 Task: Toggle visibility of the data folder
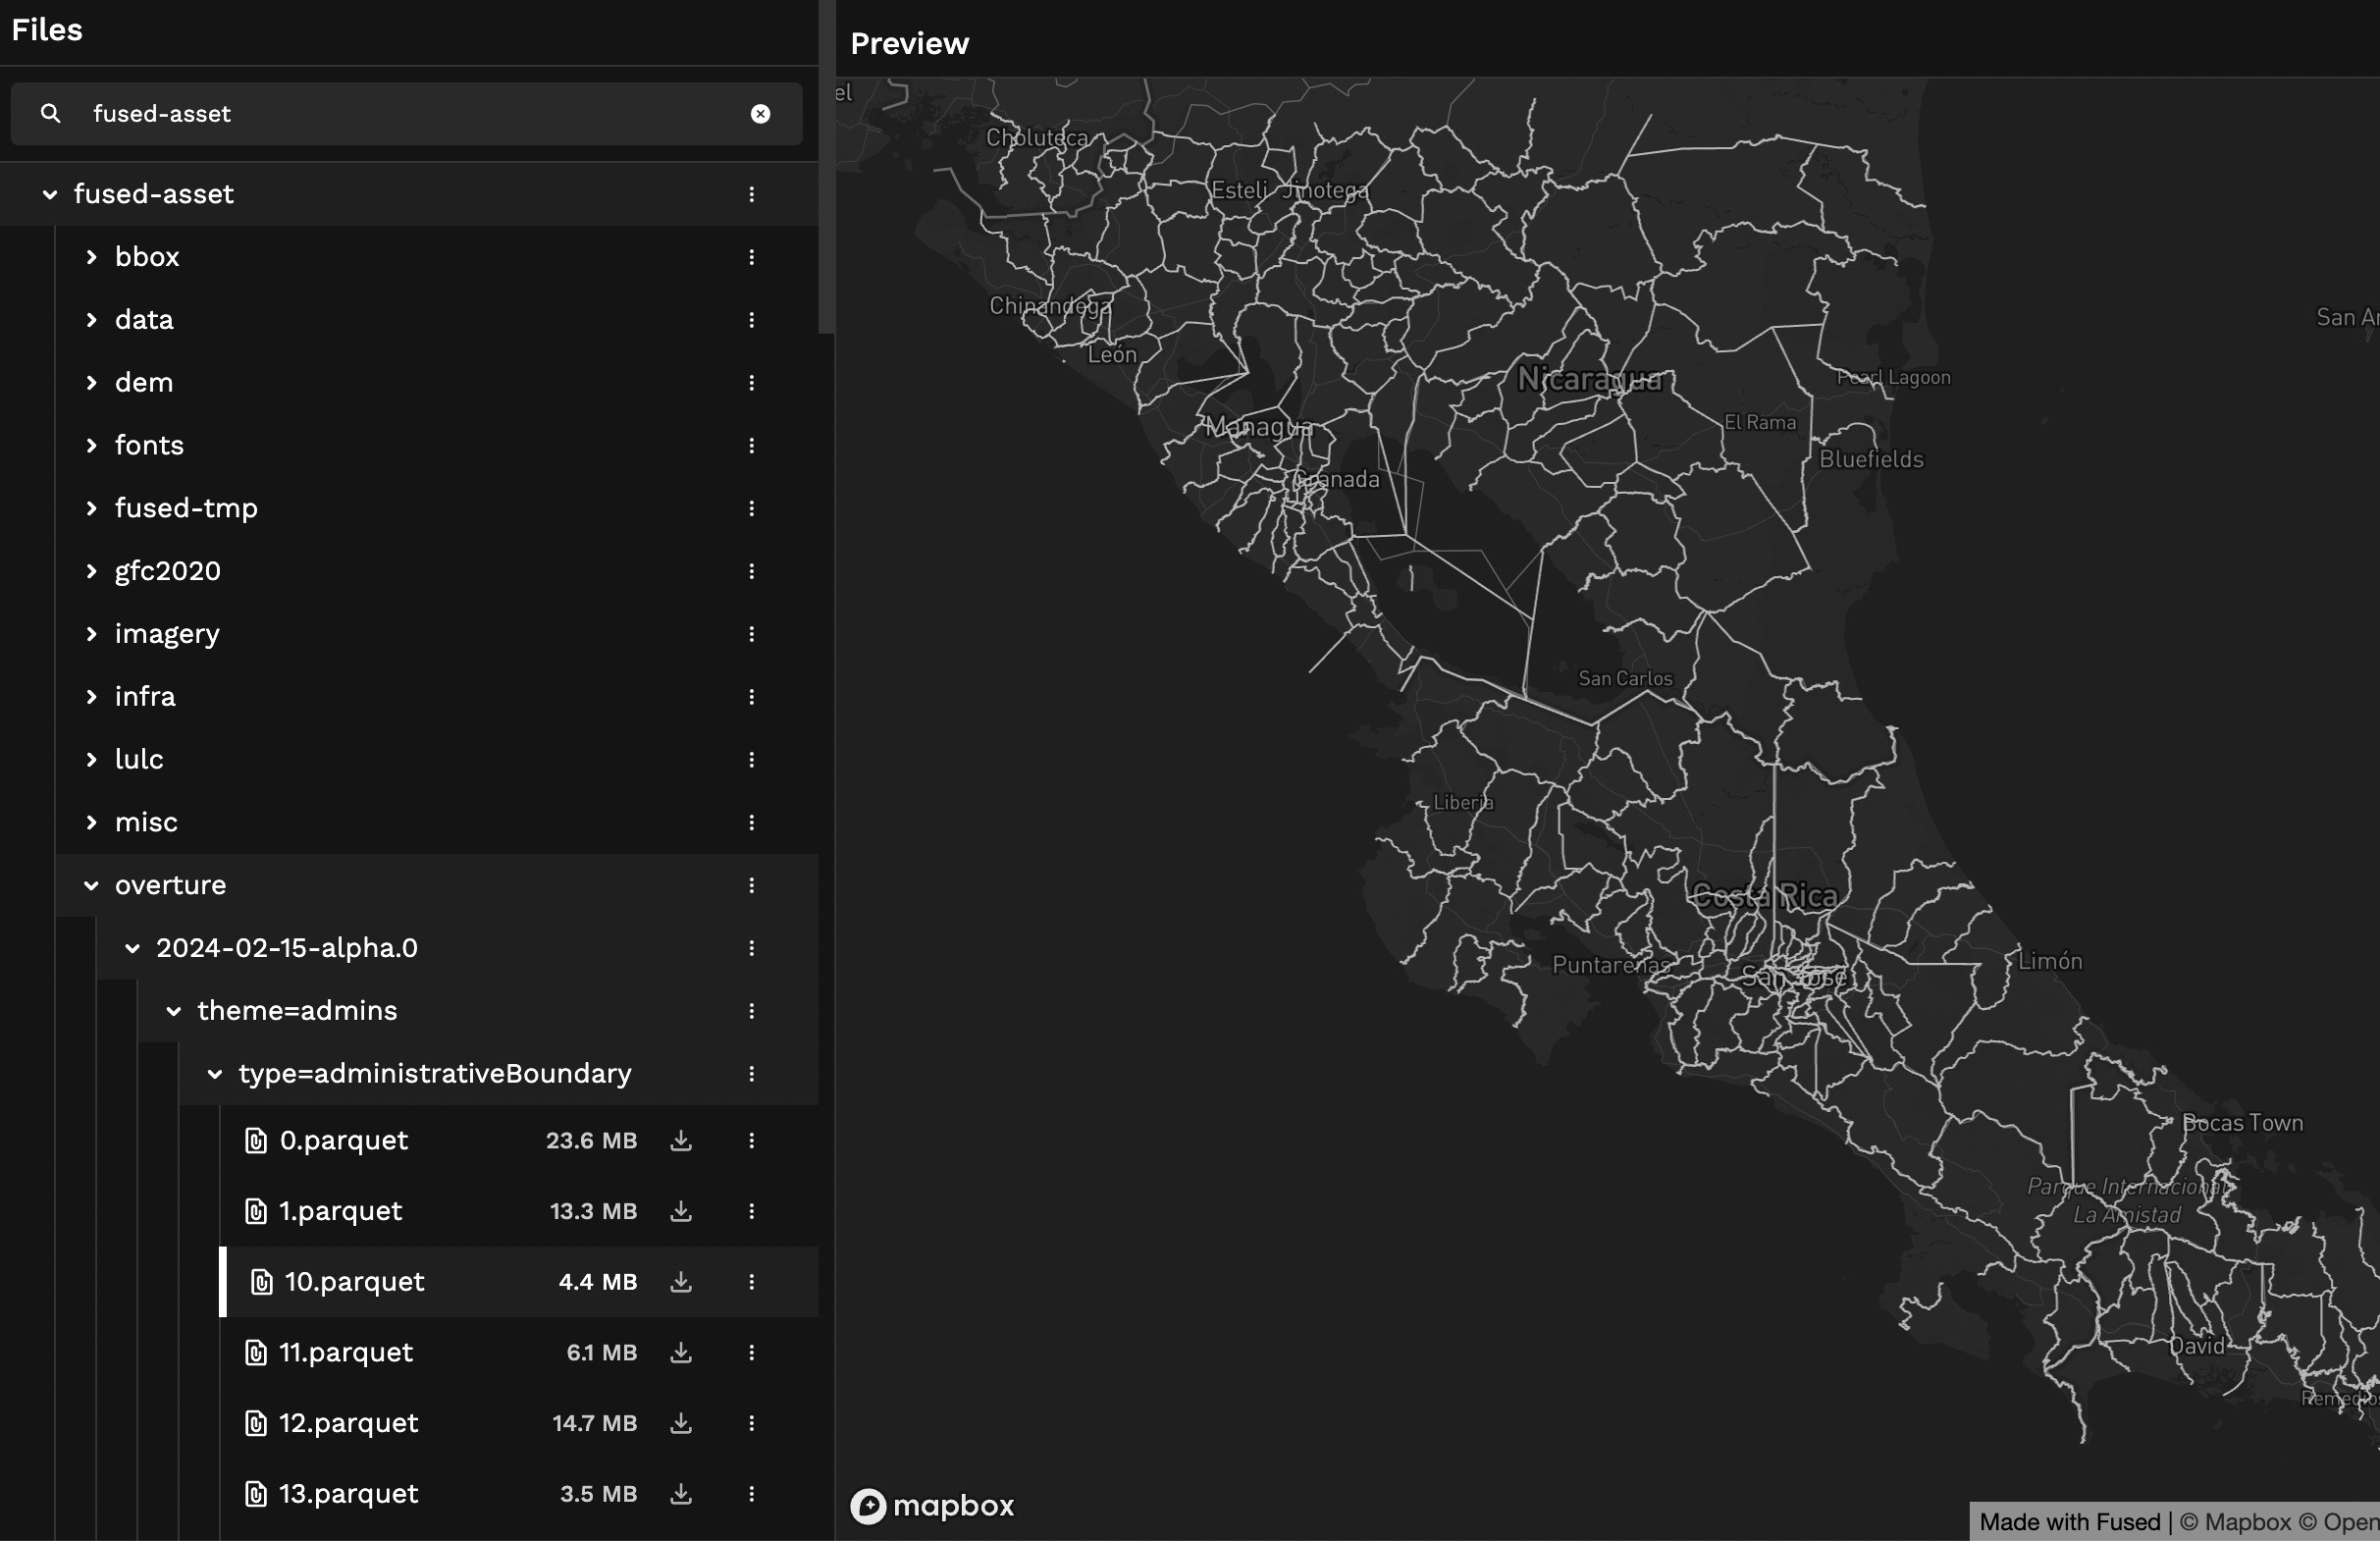point(92,319)
